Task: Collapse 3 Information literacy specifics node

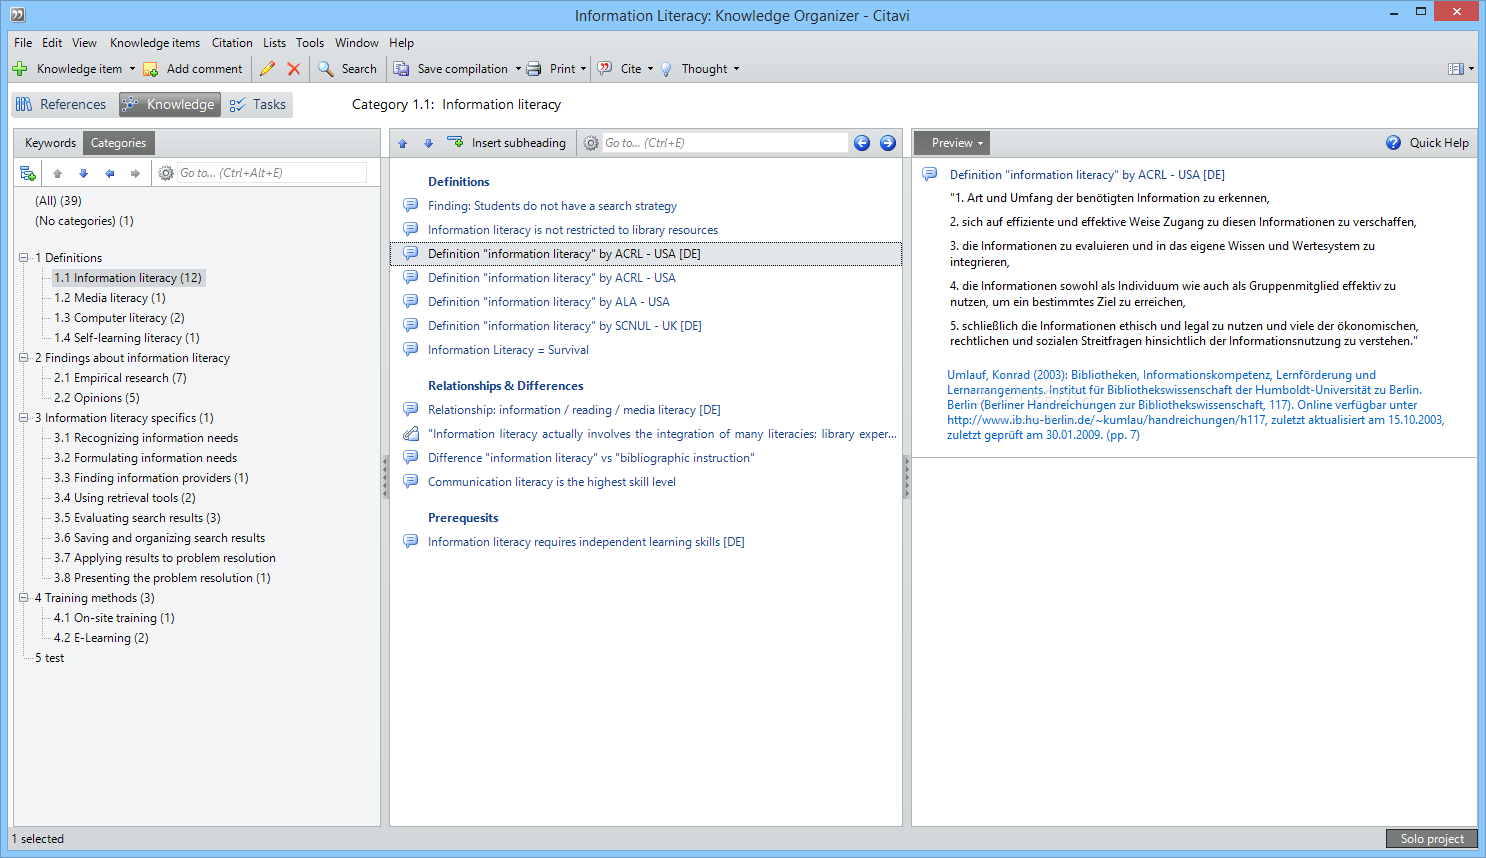Action: pyautogui.click(x=24, y=418)
